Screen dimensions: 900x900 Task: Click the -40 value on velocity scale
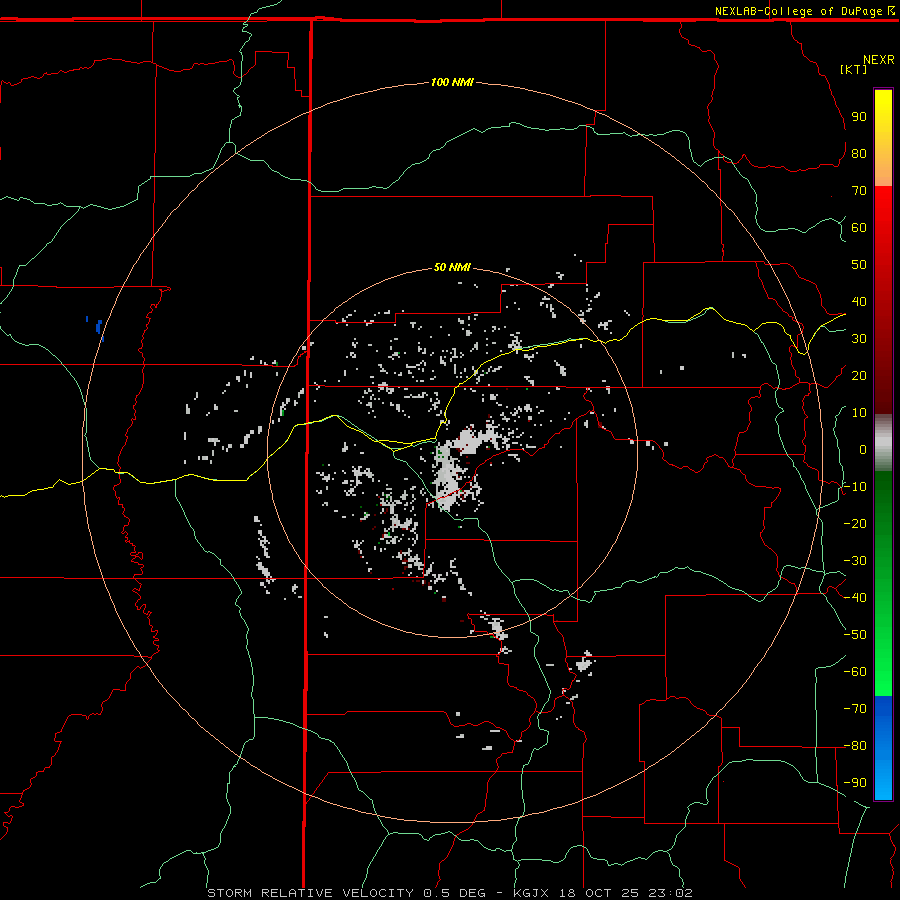855,598
